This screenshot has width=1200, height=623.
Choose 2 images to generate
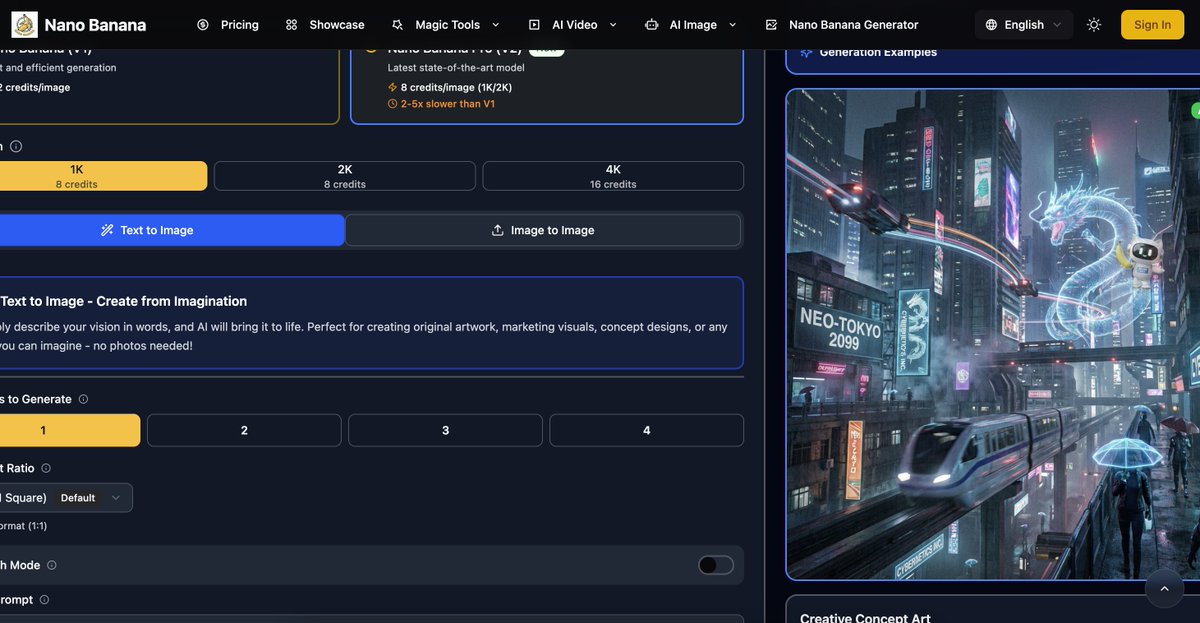coord(244,430)
